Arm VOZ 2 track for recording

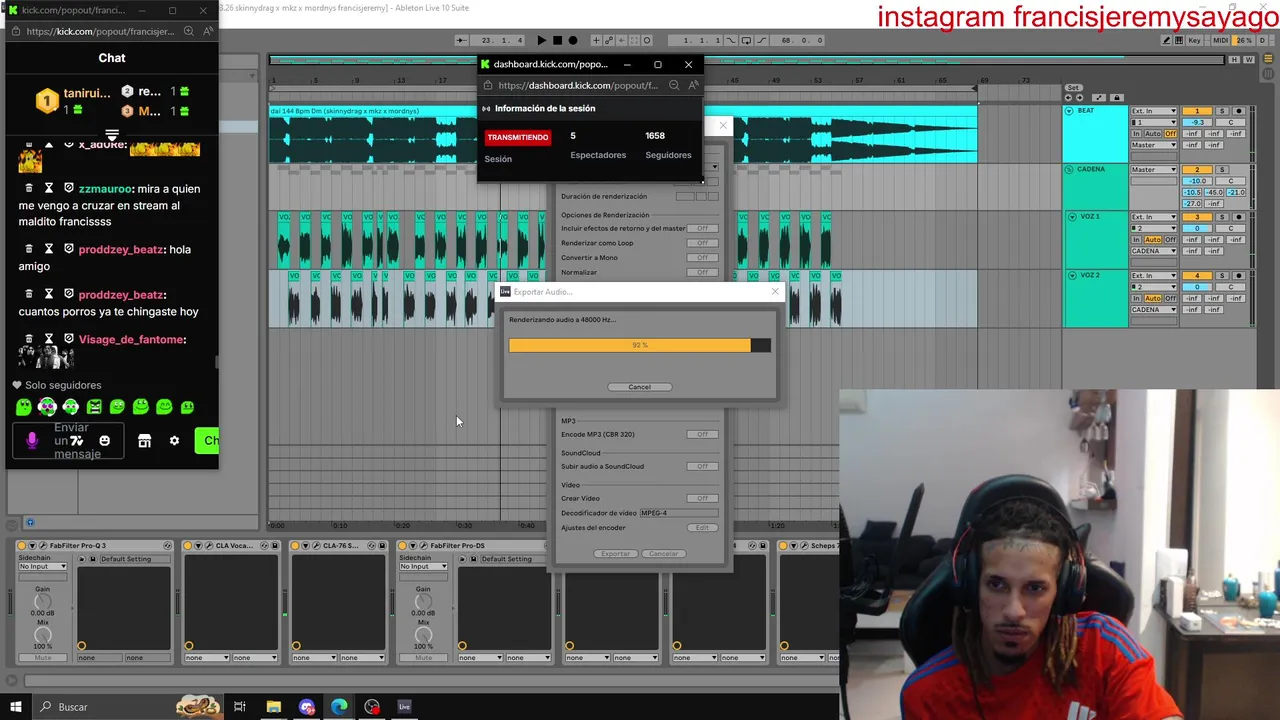pyautogui.click(x=1239, y=275)
